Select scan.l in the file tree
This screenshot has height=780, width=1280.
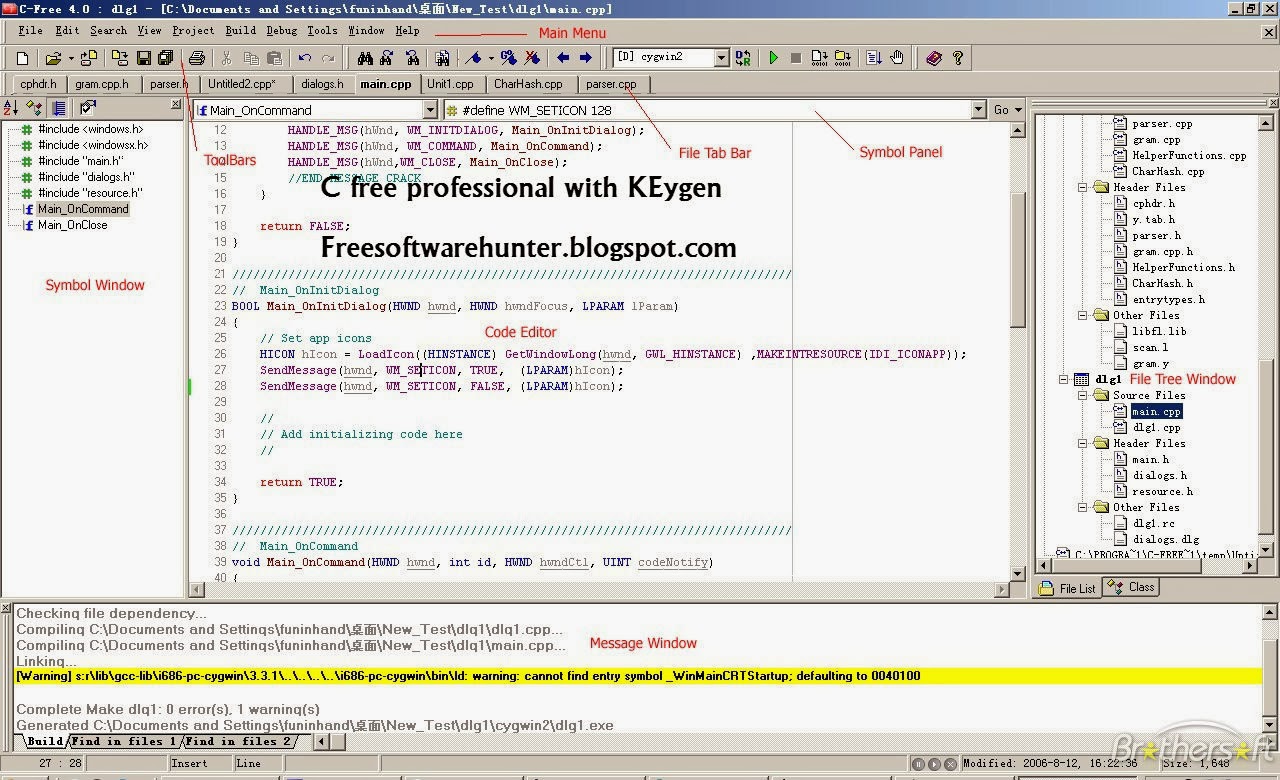point(1150,347)
